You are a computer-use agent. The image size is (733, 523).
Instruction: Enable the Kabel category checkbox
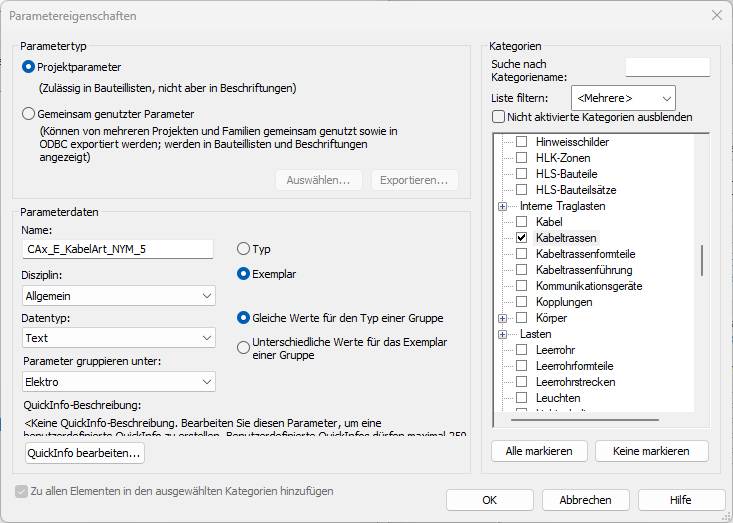click(x=521, y=222)
